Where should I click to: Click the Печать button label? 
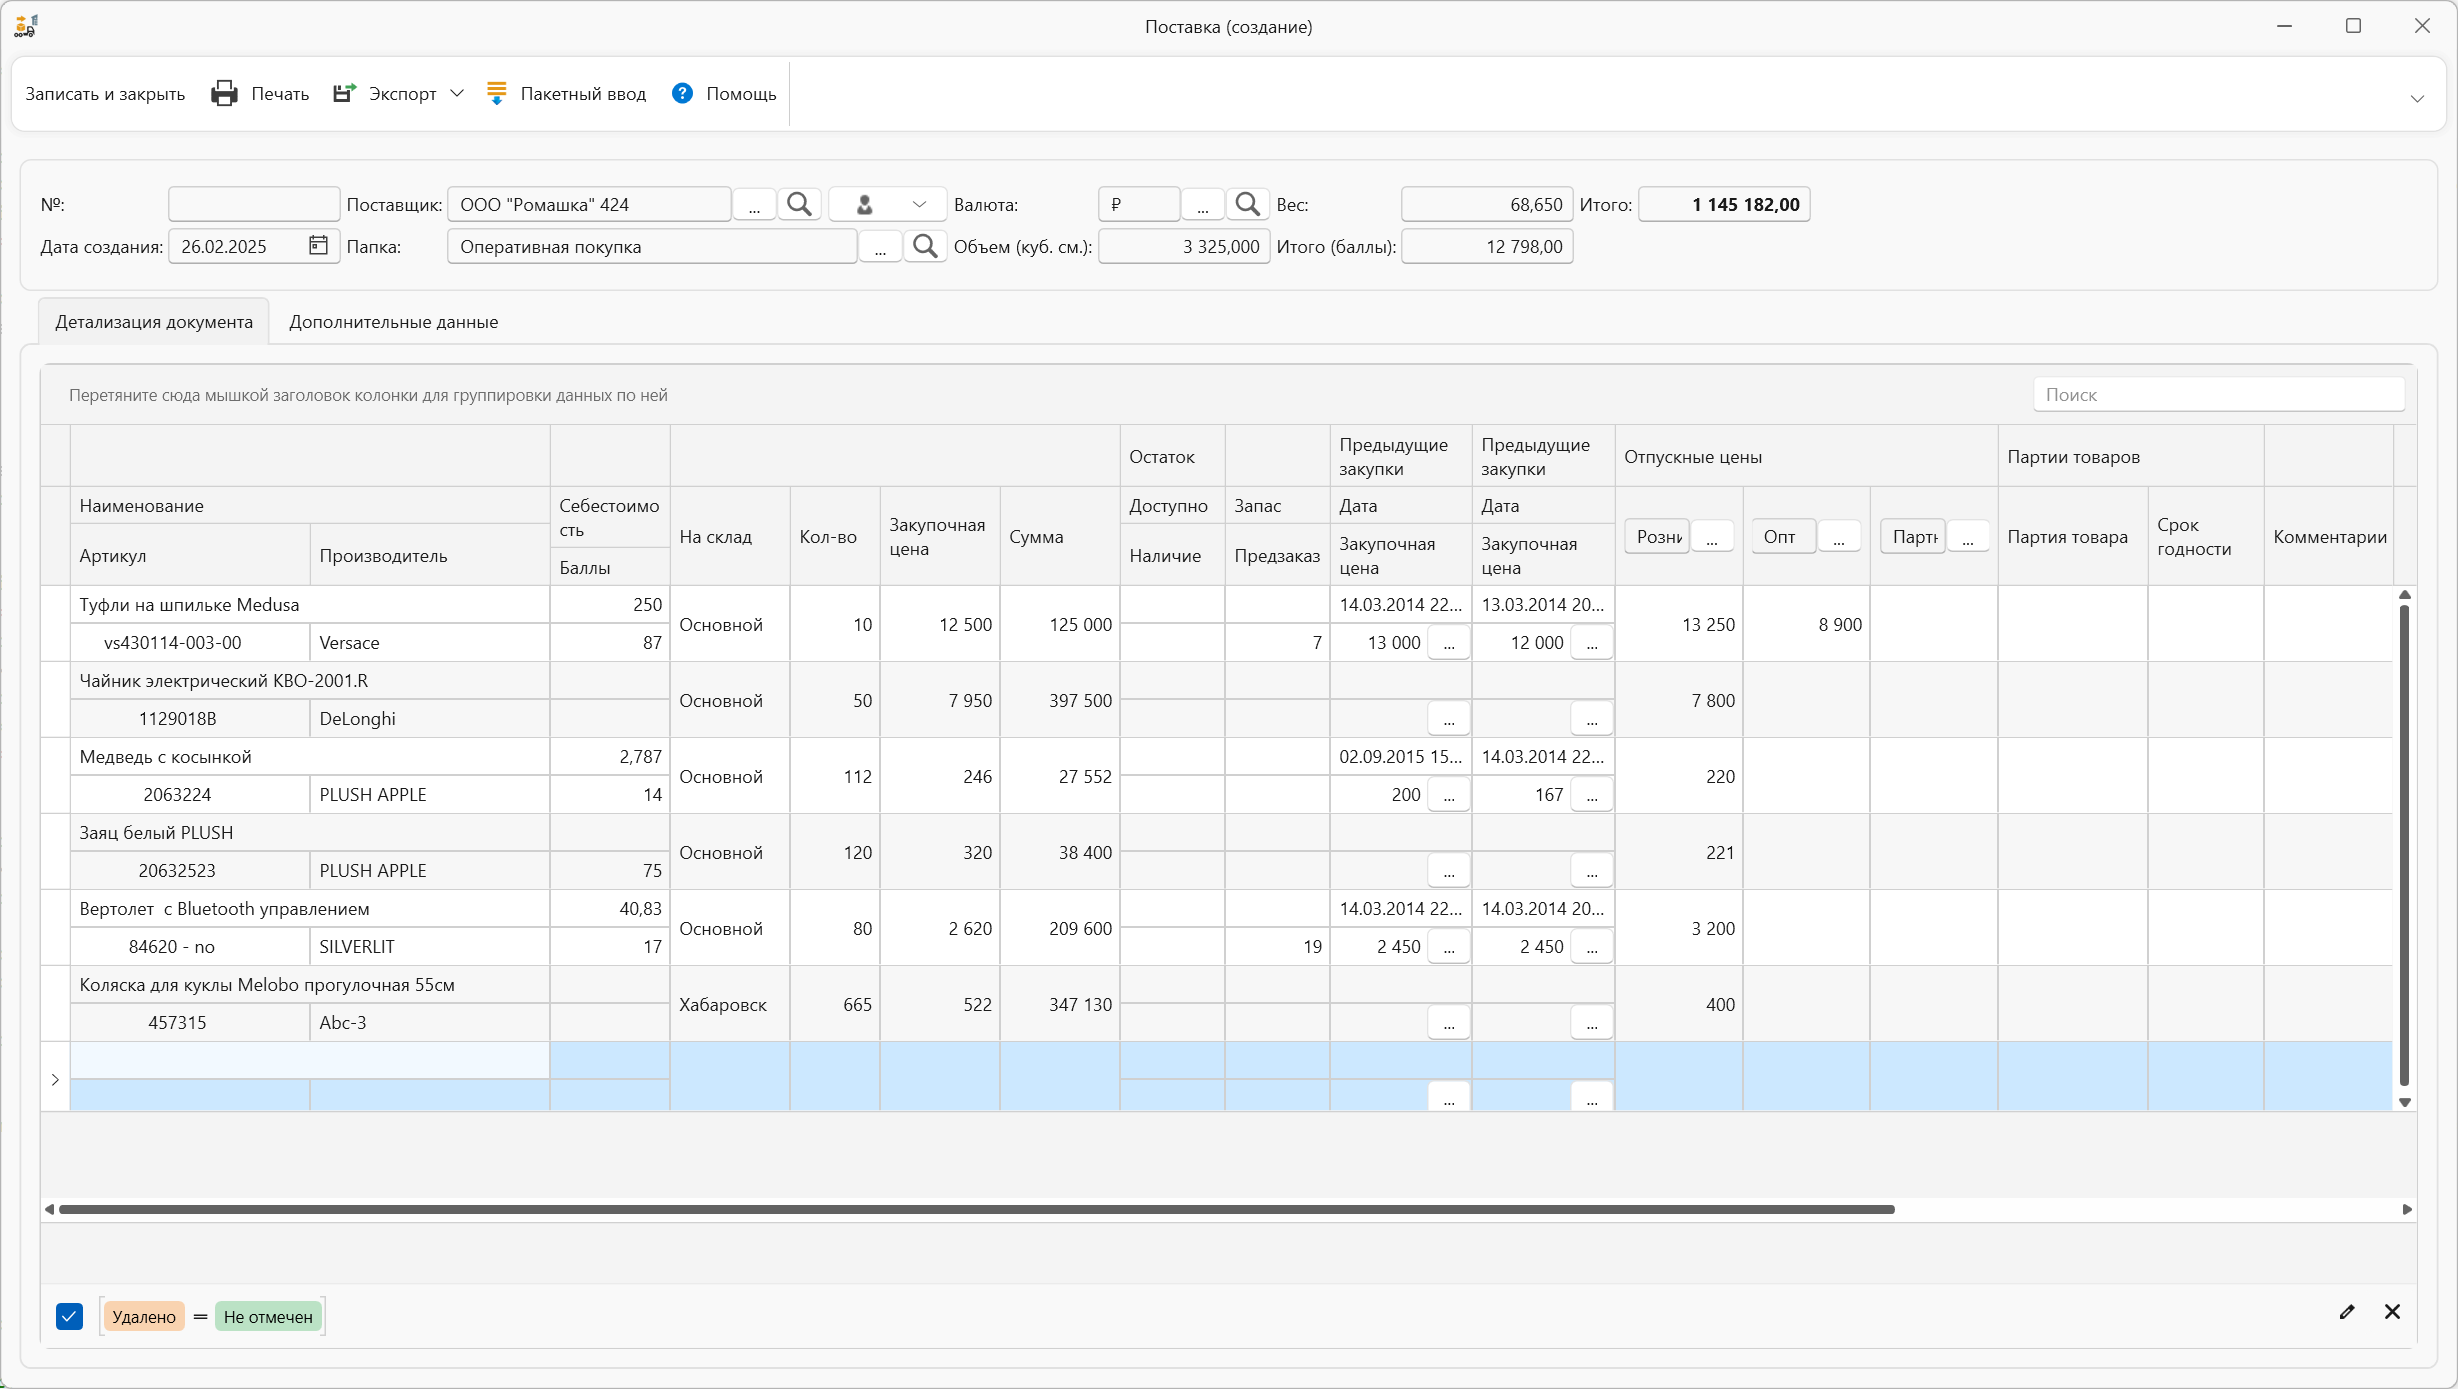tap(280, 94)
